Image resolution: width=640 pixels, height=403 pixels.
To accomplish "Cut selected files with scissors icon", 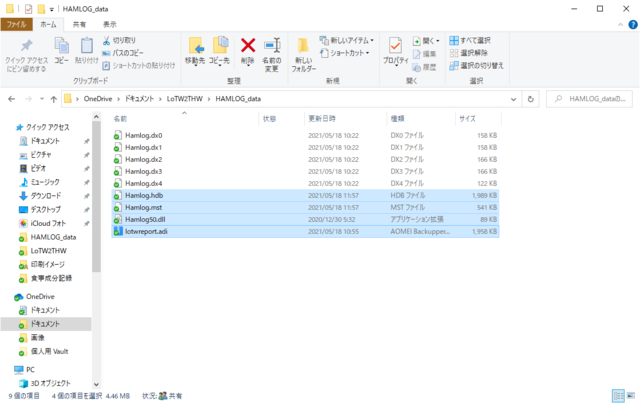I will (119, 40).
